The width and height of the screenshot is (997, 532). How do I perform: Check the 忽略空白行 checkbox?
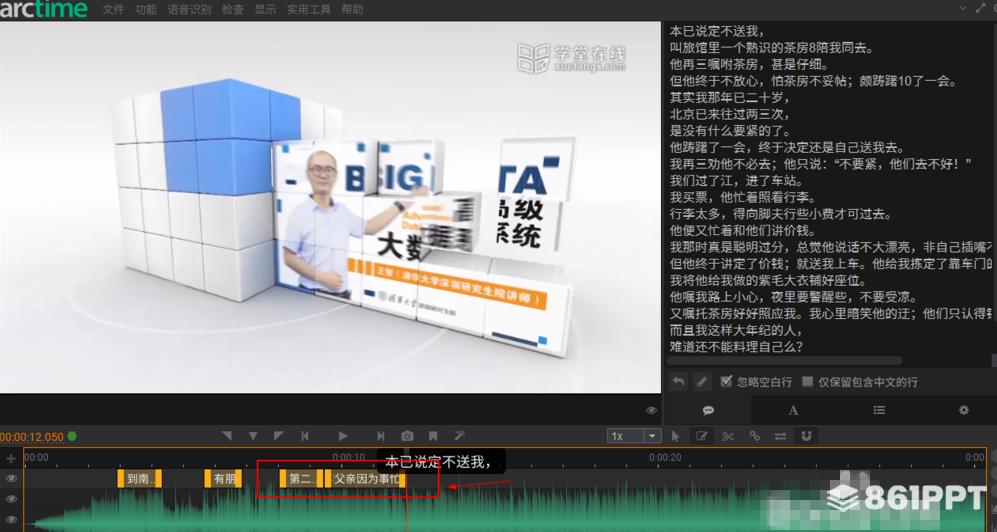point(726,381)
